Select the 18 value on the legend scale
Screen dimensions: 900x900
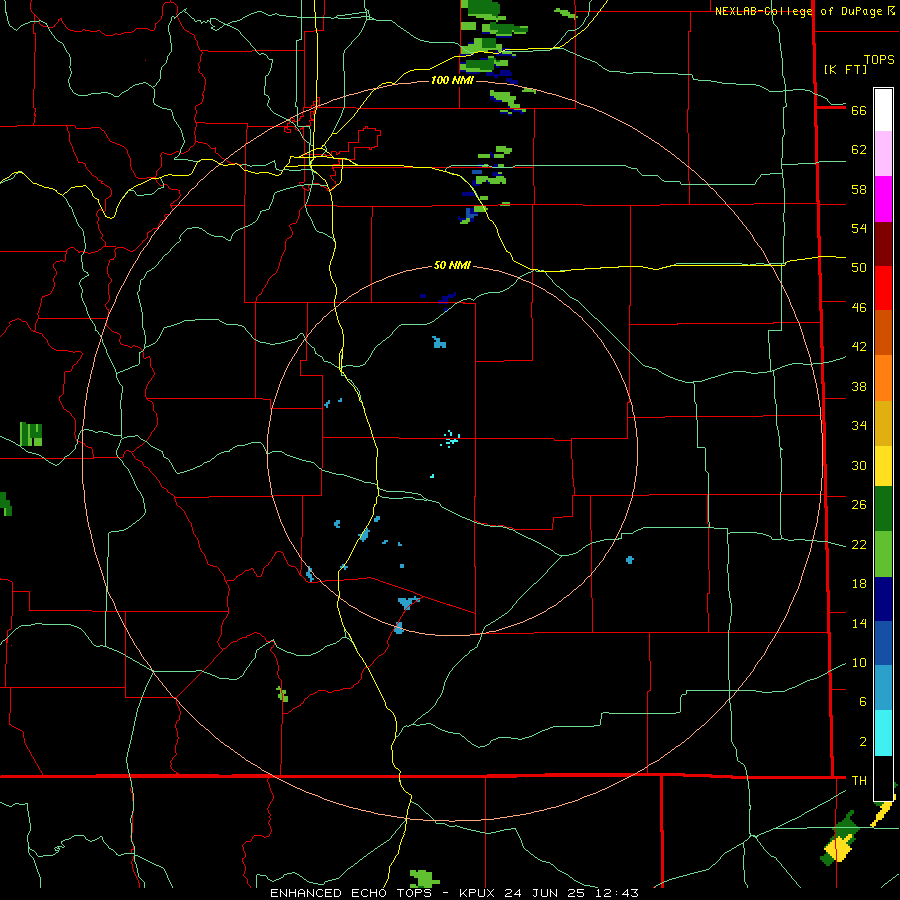[x=859, y=584]
